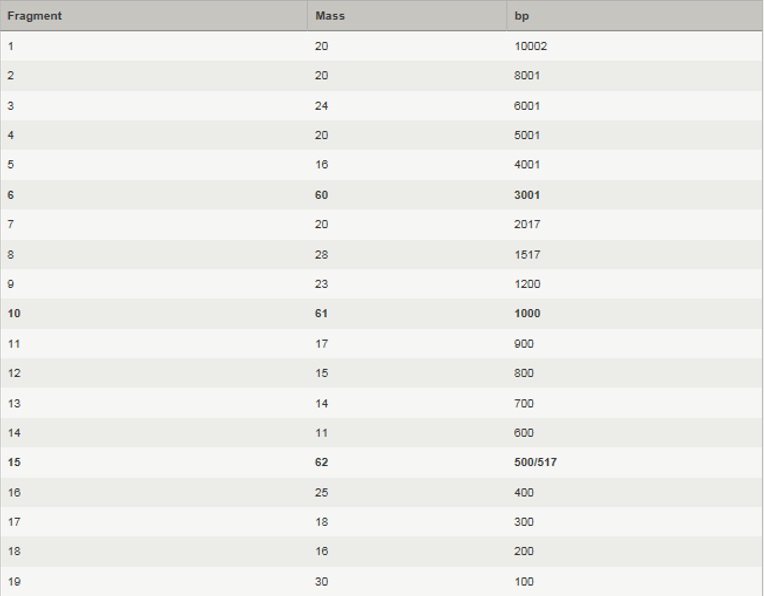Click the Fragment column header
764x596 pixels.
[x=34, y=16]
